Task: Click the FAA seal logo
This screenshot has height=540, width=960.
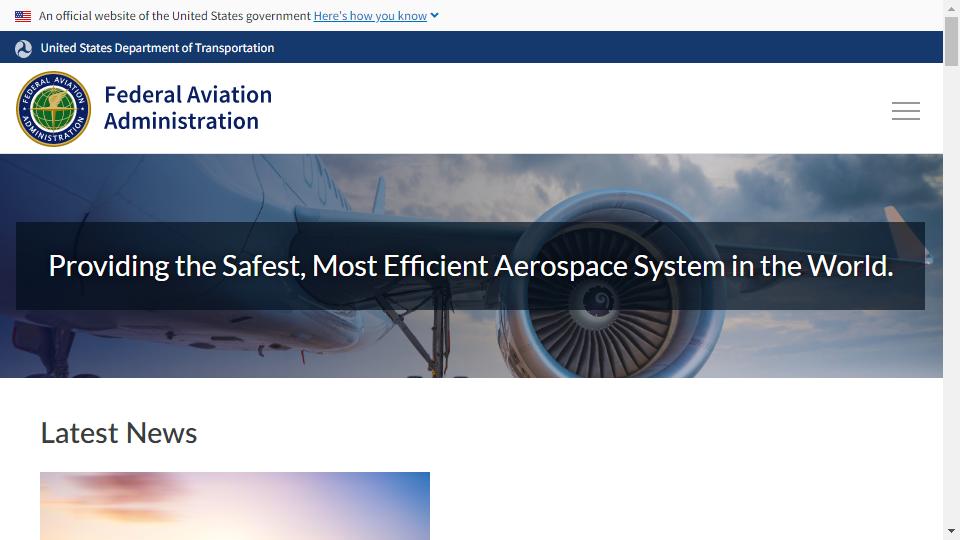Action: coord(53,109)
